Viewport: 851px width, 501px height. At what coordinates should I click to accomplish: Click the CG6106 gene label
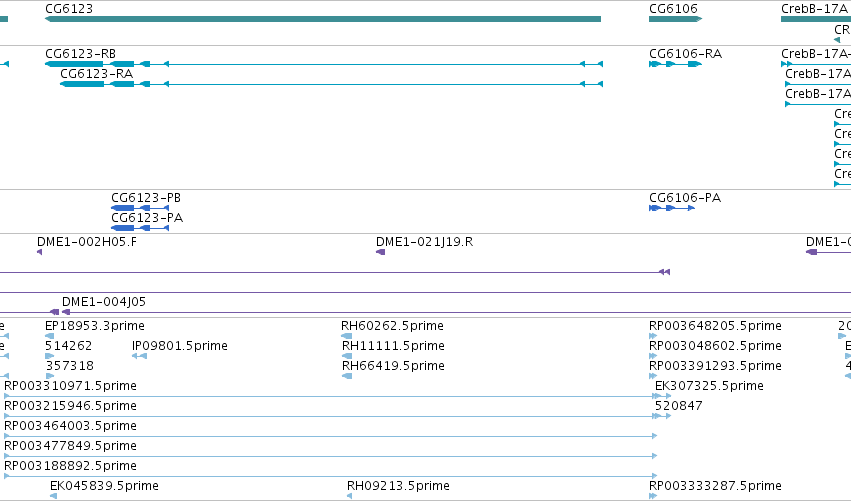(673, 9)
